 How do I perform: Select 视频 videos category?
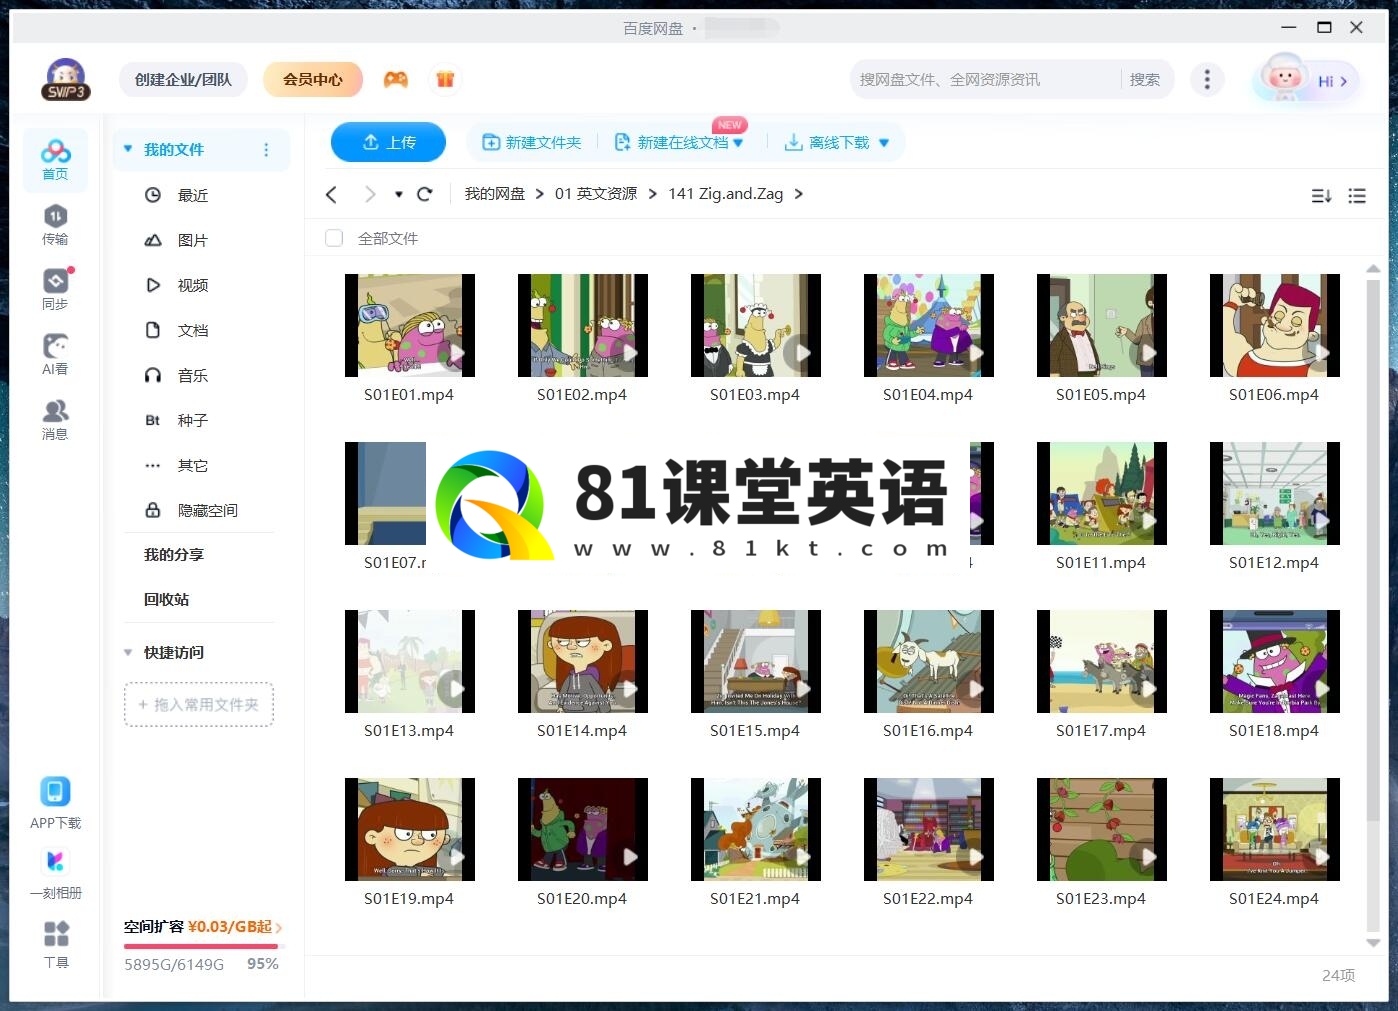coord(193,285)
